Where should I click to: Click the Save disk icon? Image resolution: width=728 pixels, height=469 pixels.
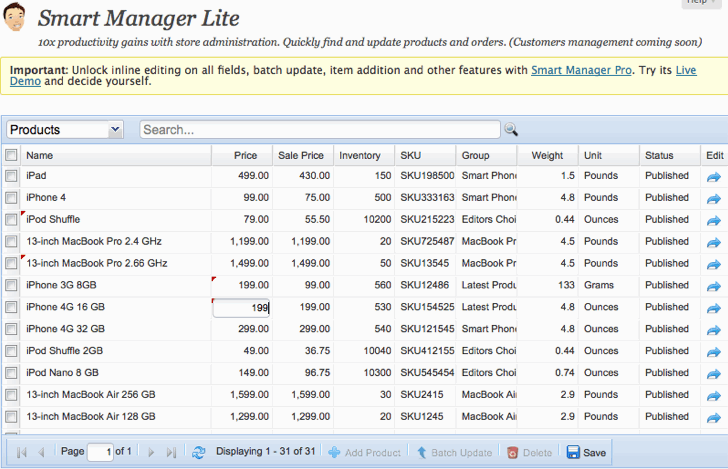[x=573, y=452]
